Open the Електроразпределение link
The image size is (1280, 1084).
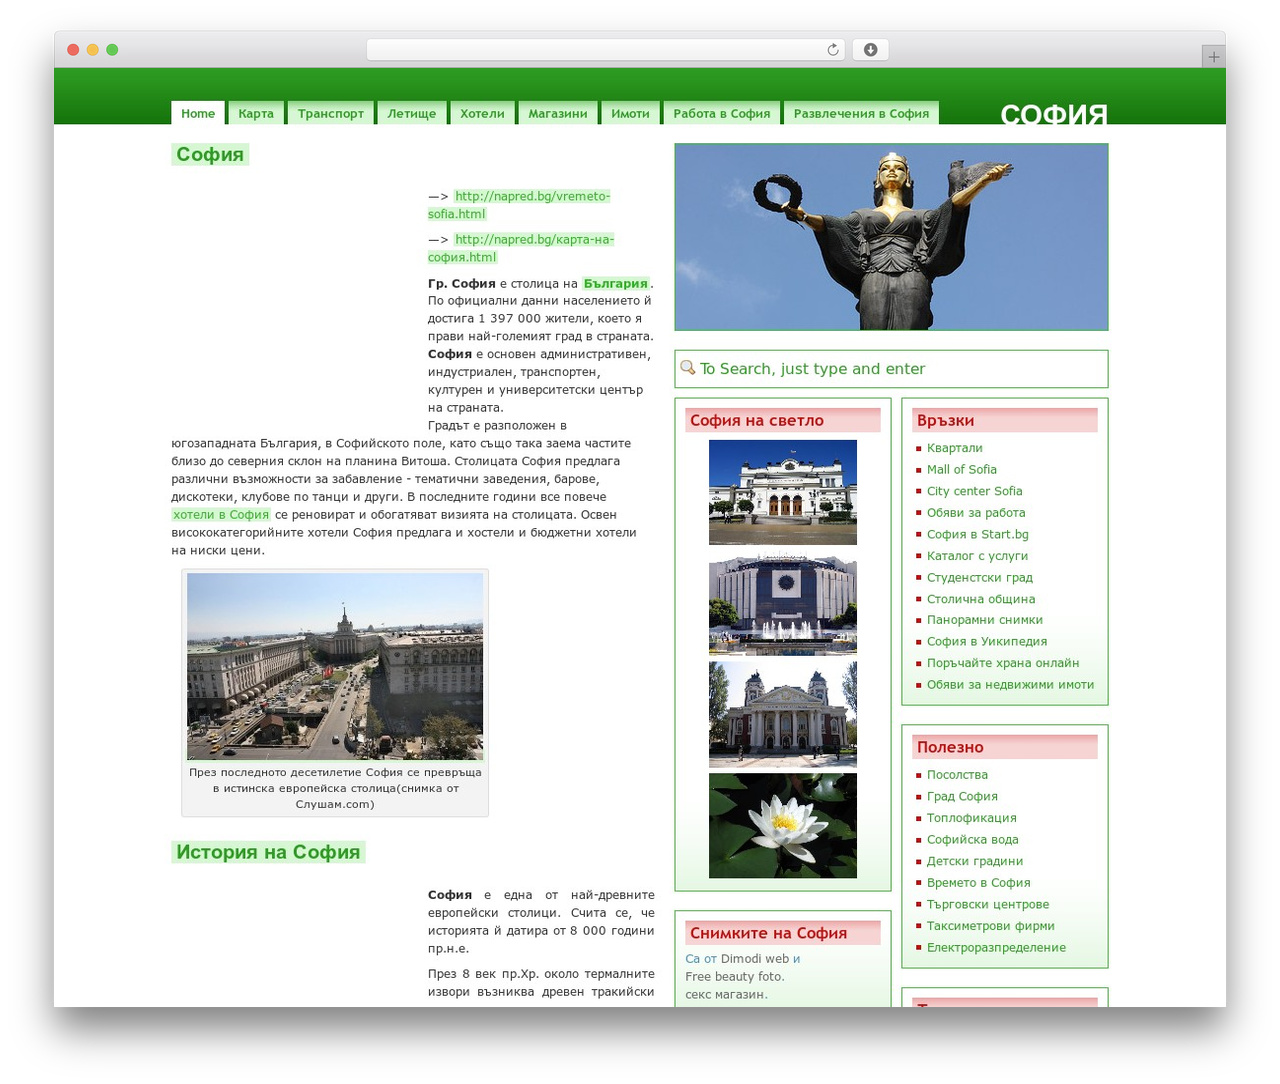pos(996,948)
